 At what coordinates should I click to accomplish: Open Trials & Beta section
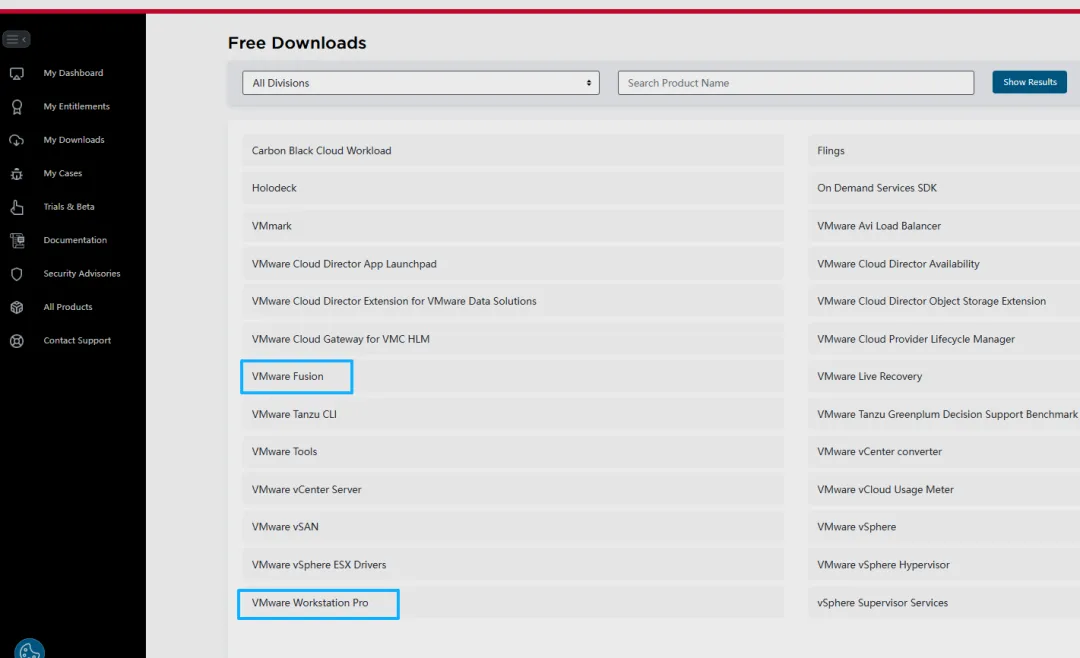click(x=69, y=207)
